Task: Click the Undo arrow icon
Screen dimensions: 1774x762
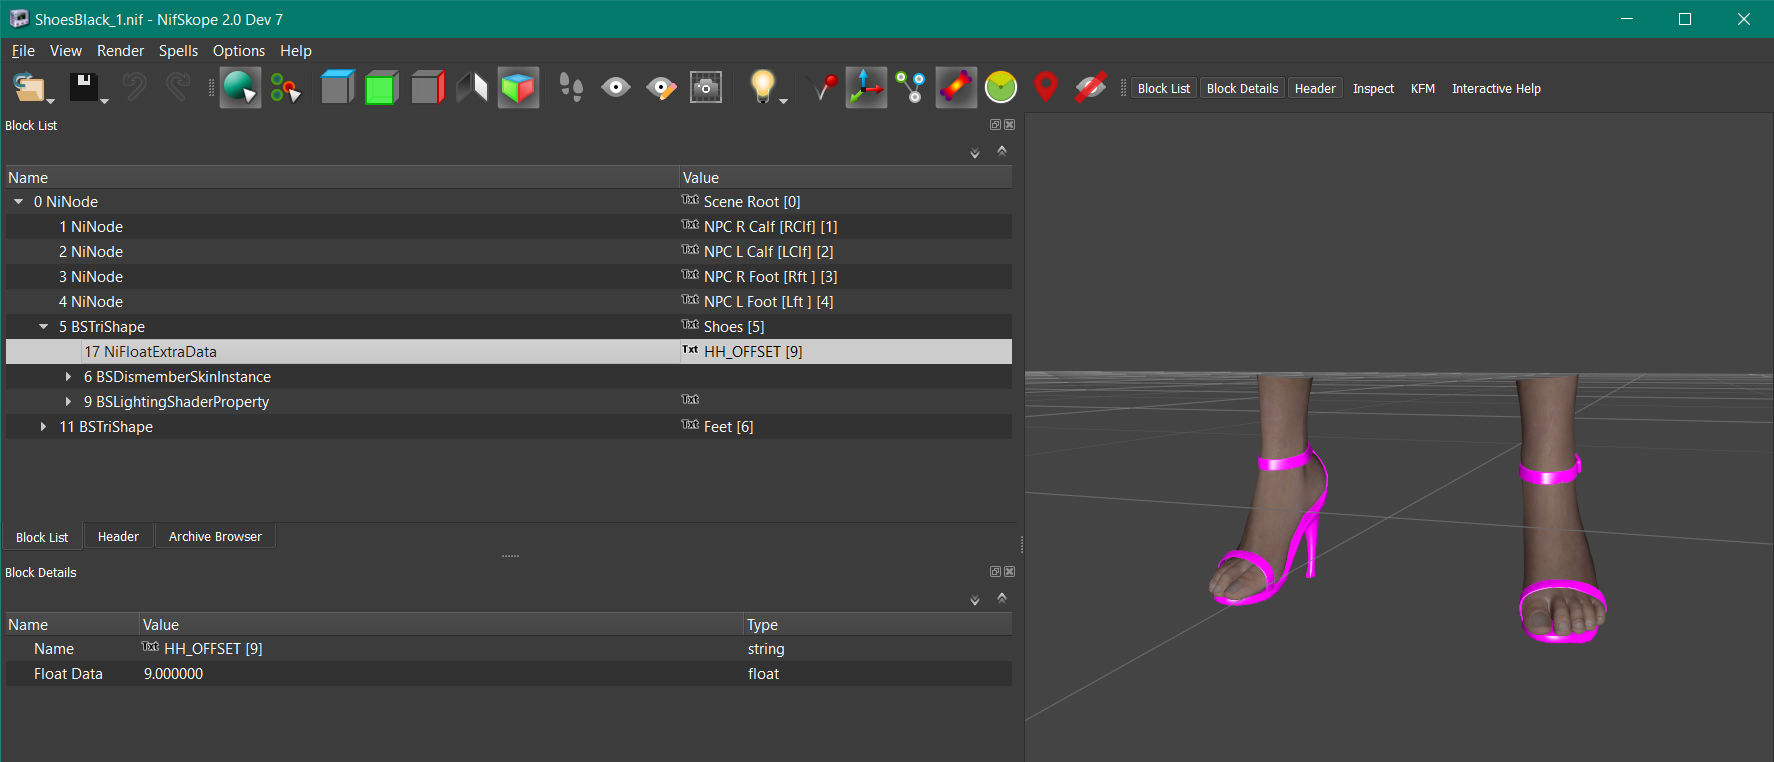Action: (135, 87)
